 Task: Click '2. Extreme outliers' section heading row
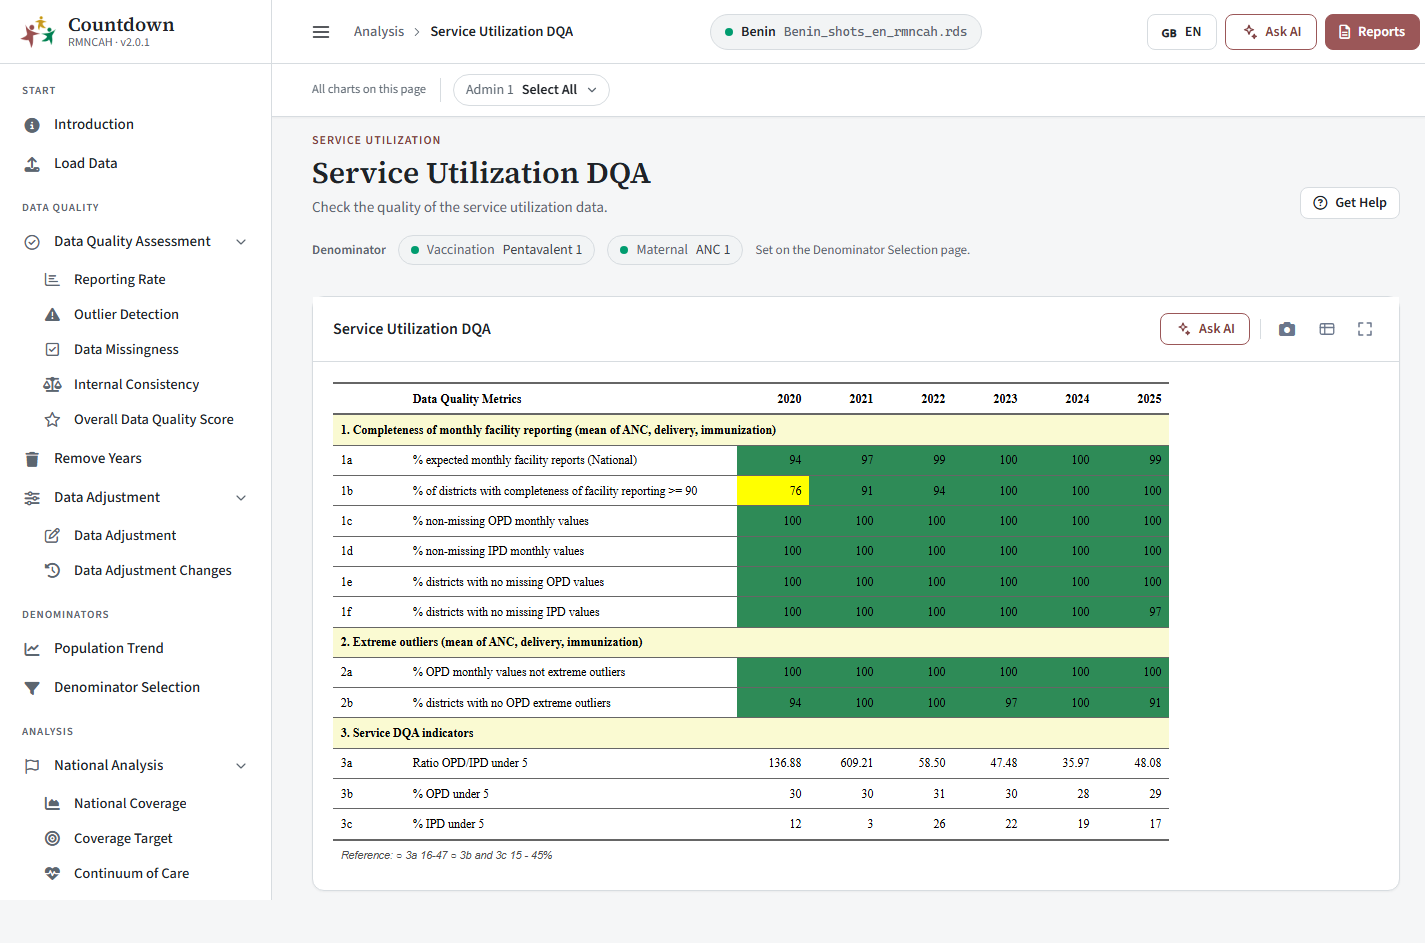tap(751, 642)
